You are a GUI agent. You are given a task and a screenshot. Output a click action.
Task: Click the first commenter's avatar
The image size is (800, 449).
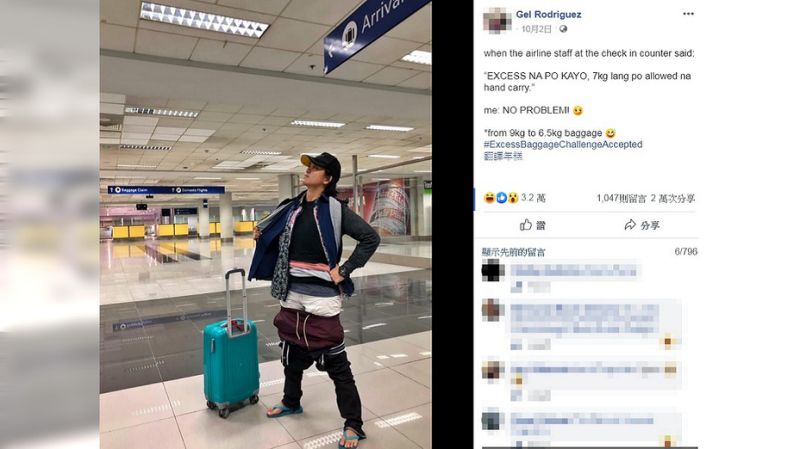click(x=493, y=270)
